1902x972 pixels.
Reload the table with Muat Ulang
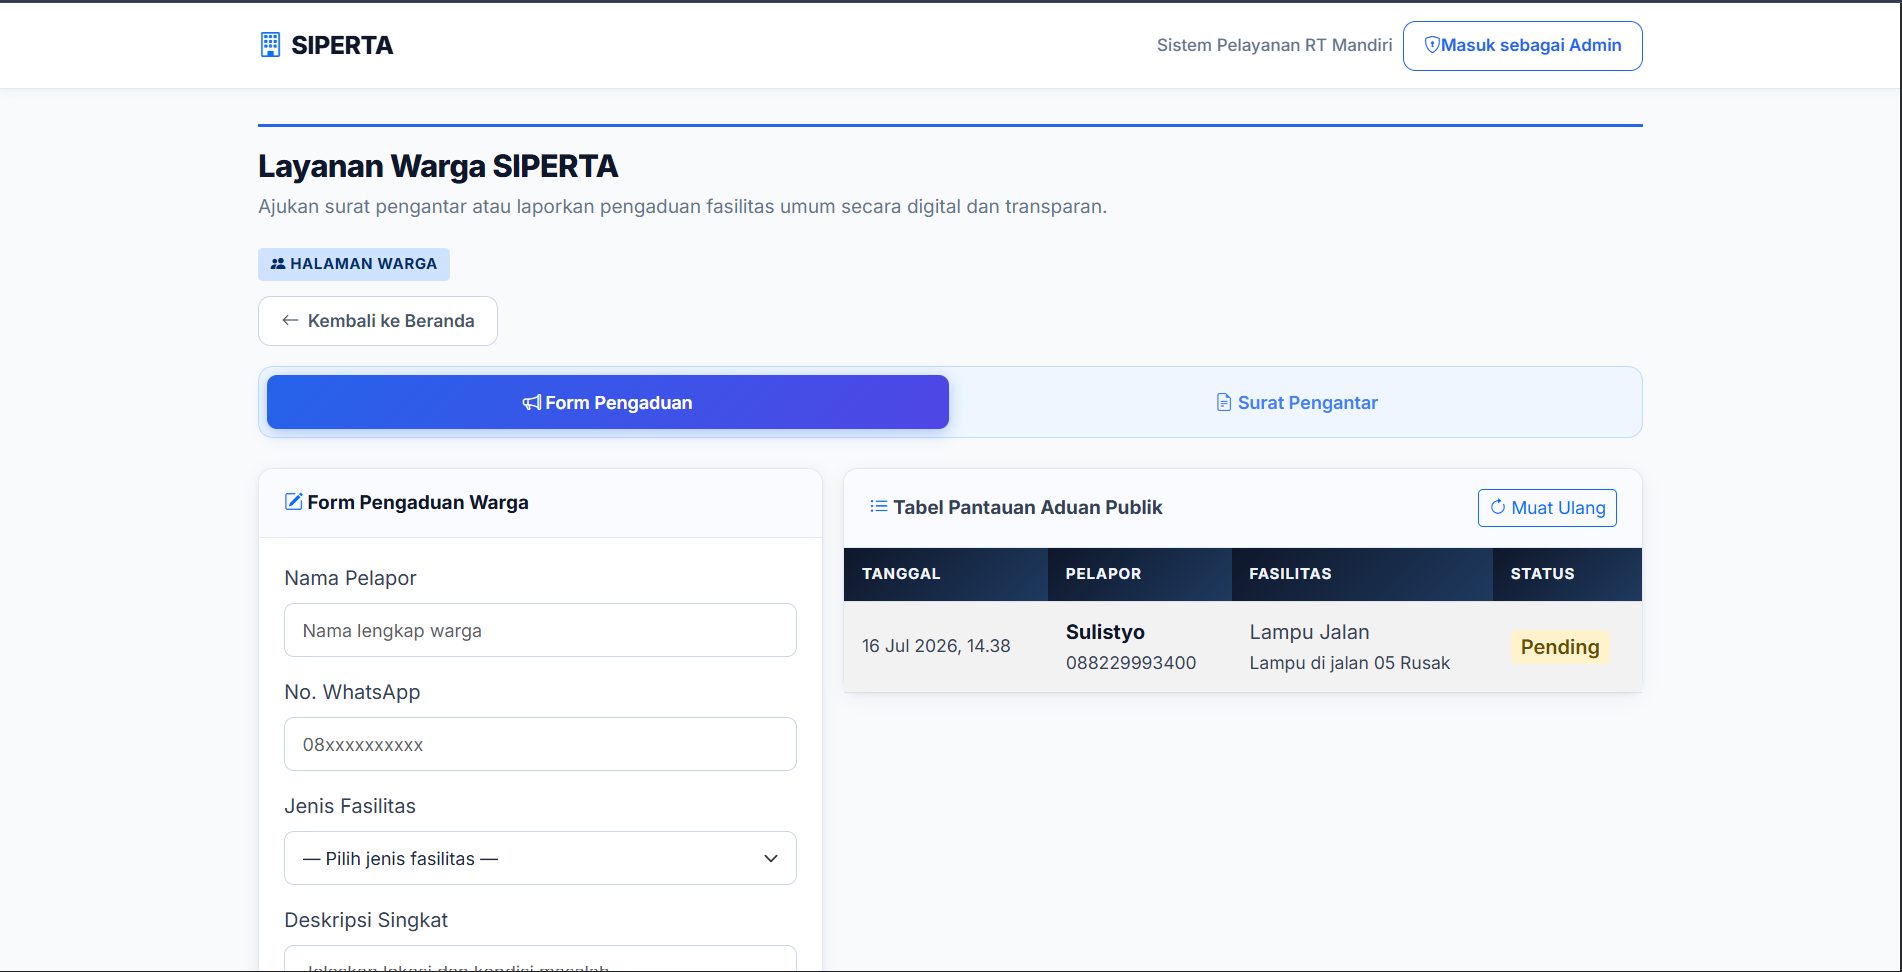[x=1547, y=507]
